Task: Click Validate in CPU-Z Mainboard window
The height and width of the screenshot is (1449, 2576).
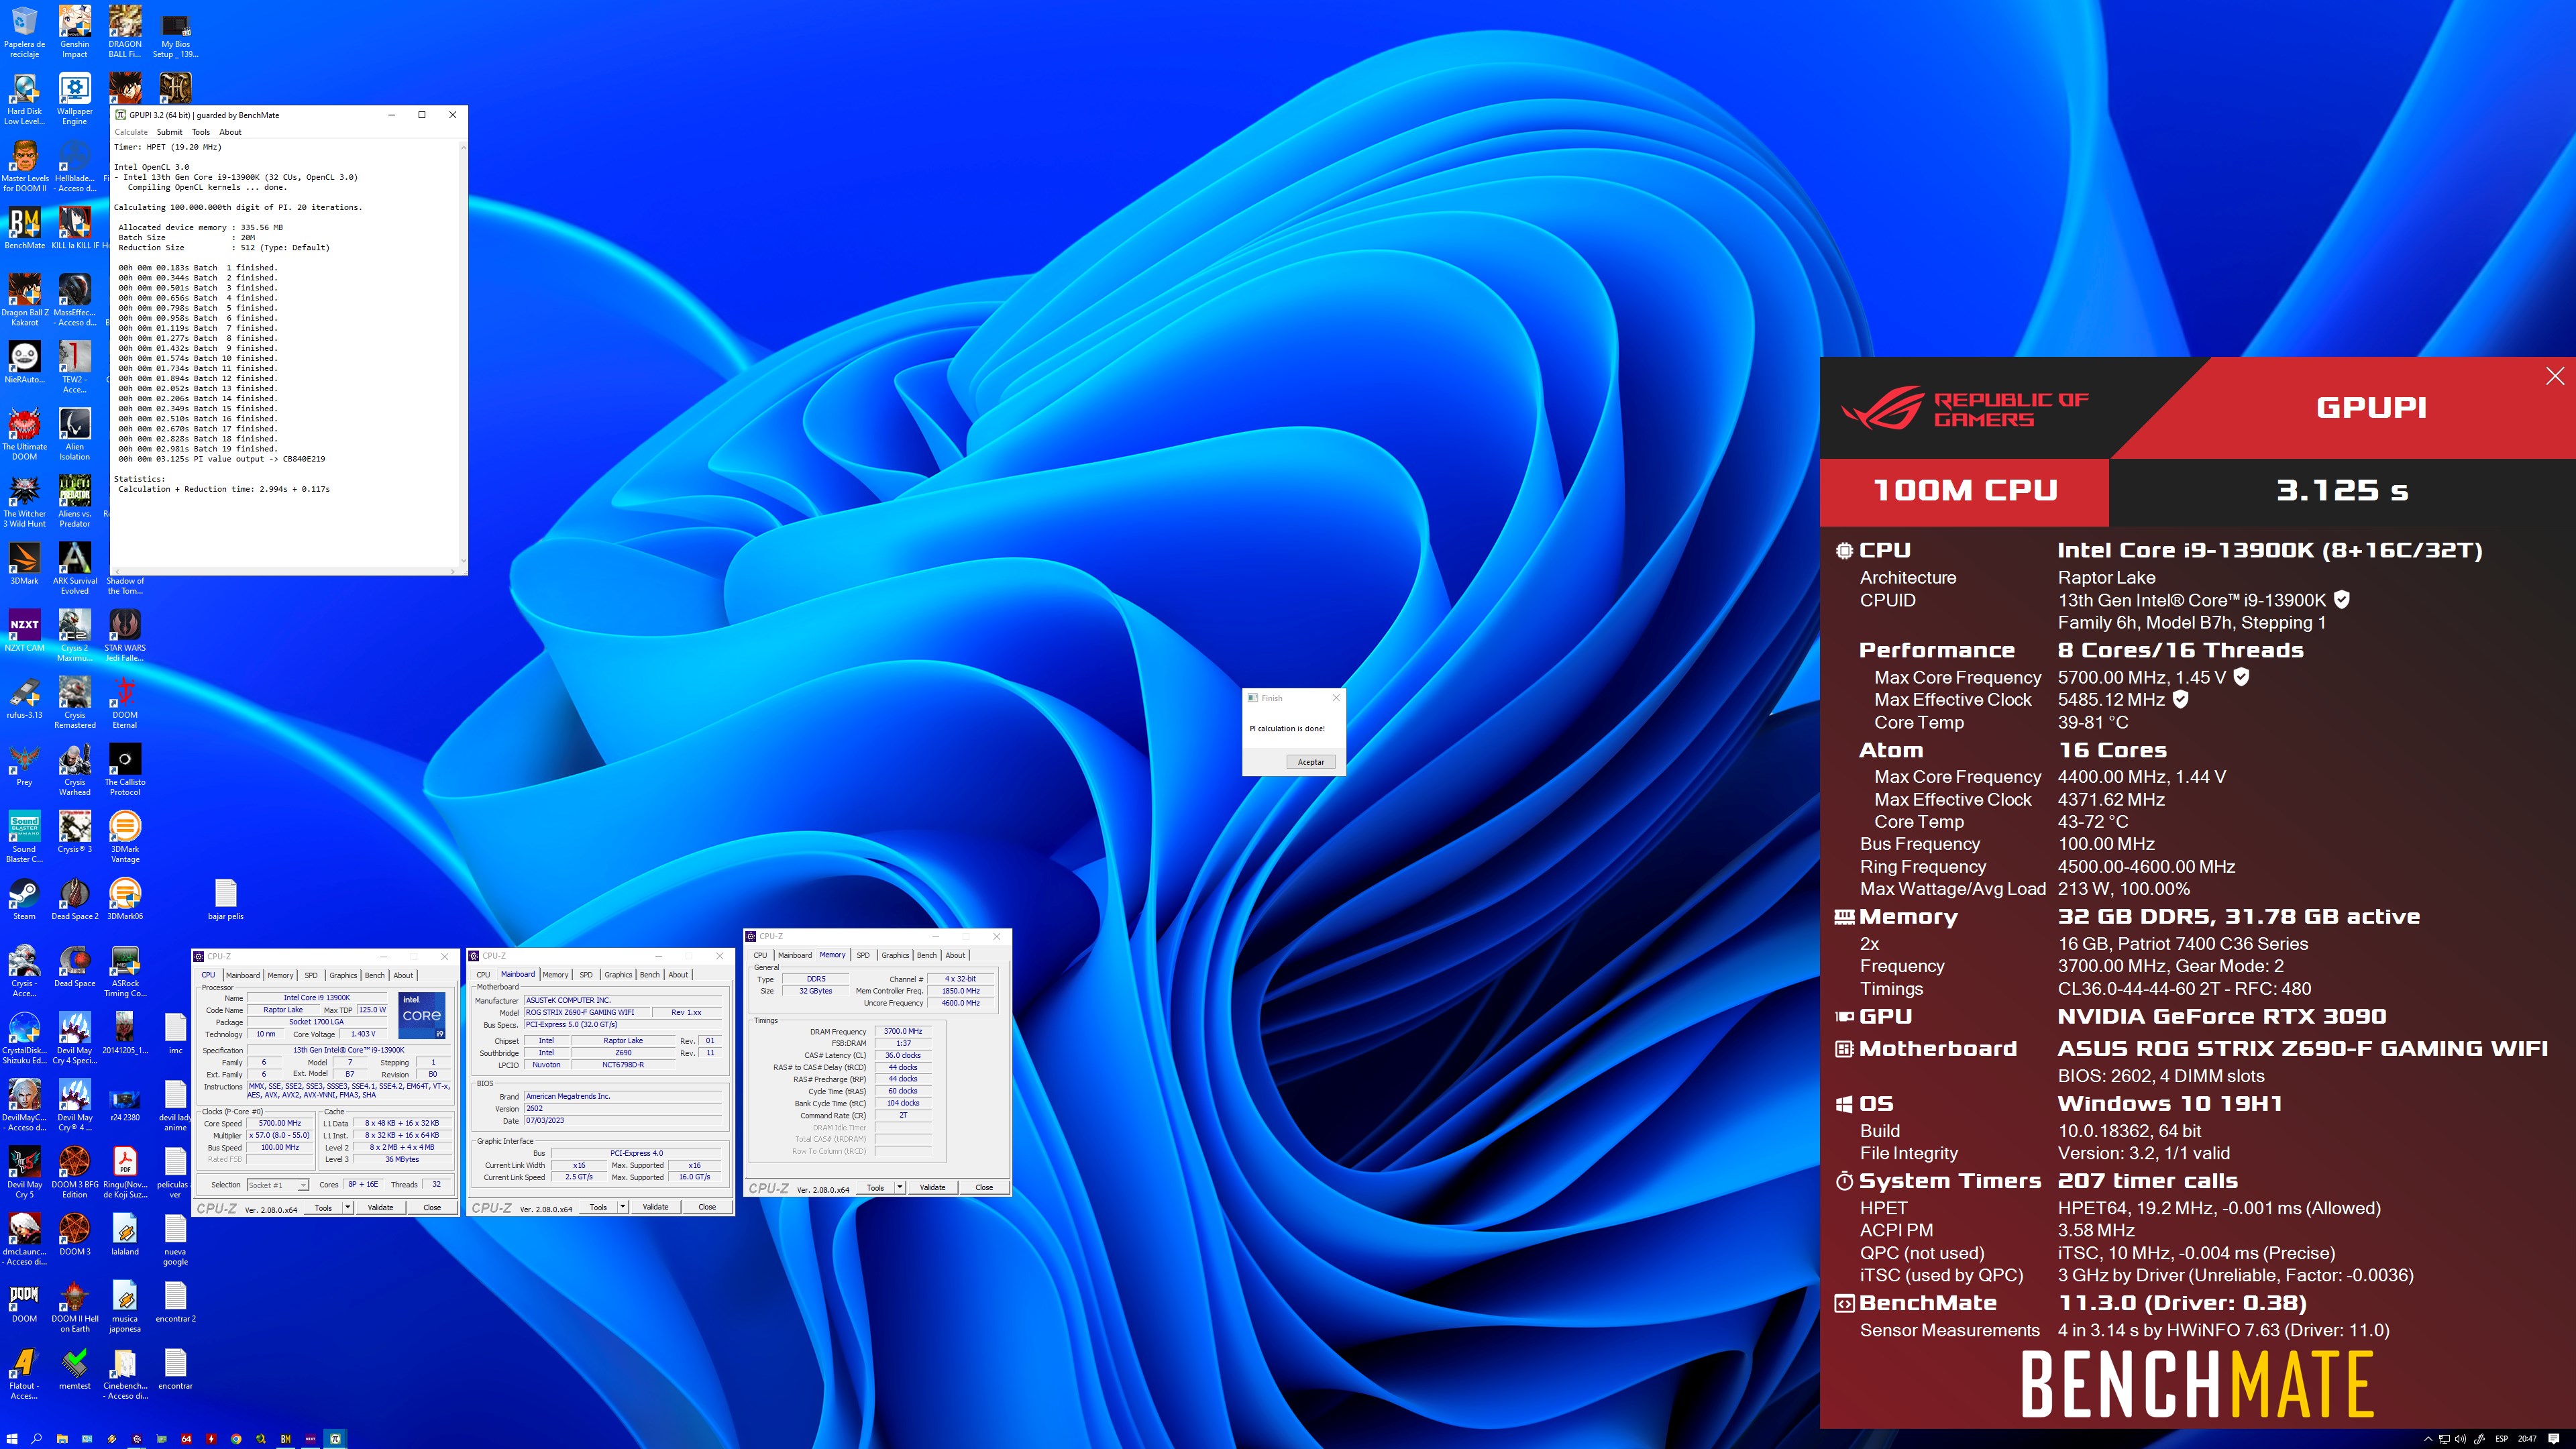Action: click(x=655, y=1207)
